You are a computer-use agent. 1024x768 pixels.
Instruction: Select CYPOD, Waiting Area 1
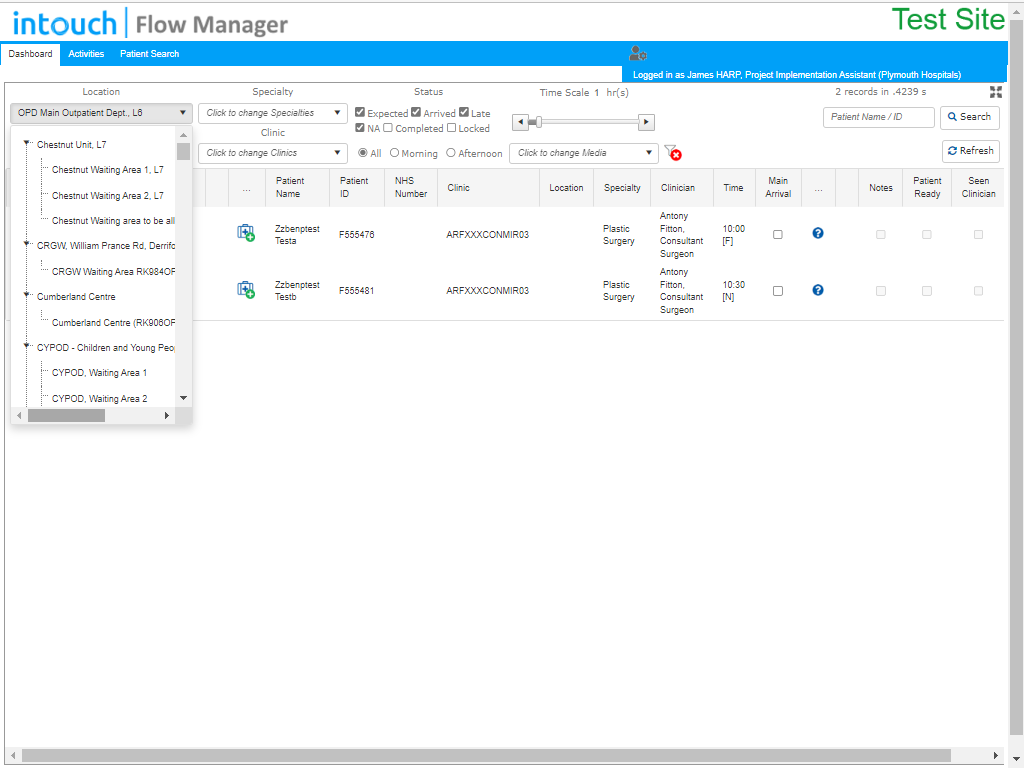[99, 373]
